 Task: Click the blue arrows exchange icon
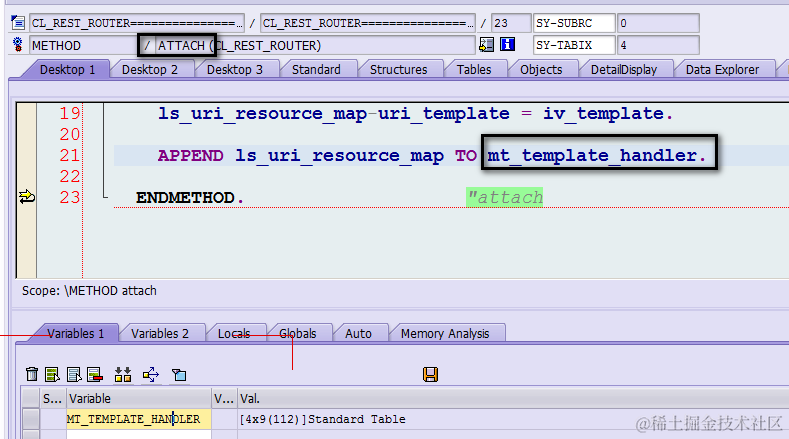[151, 374]
